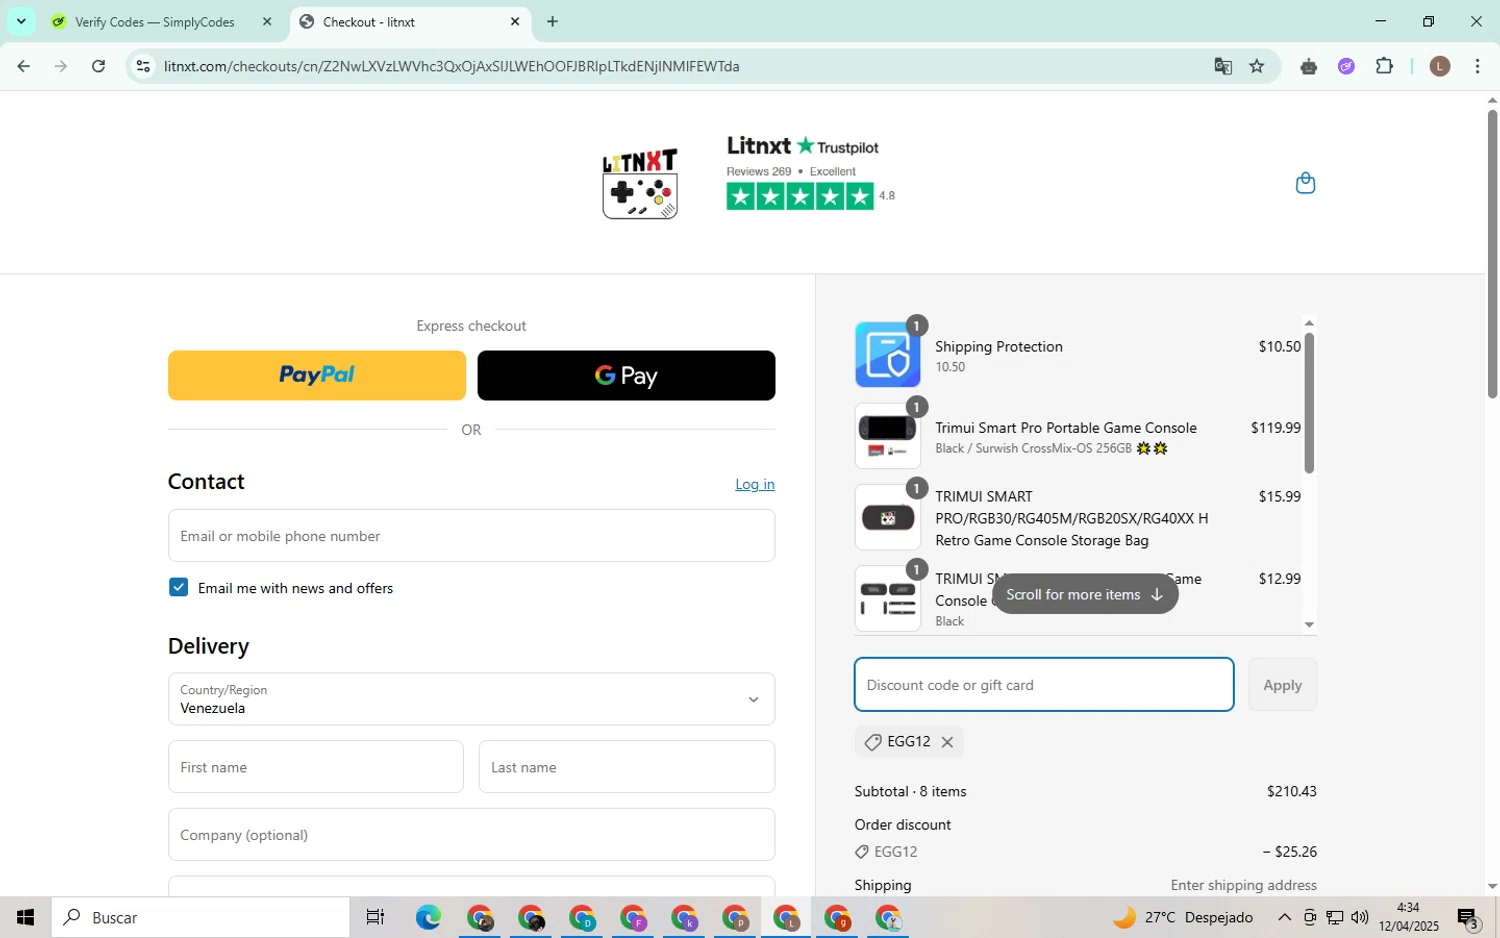Image resolution: width=1500 pixels, height=938 pixels.
Task: Open the Chrome three-dot menu
Action: pos(1477,66)
